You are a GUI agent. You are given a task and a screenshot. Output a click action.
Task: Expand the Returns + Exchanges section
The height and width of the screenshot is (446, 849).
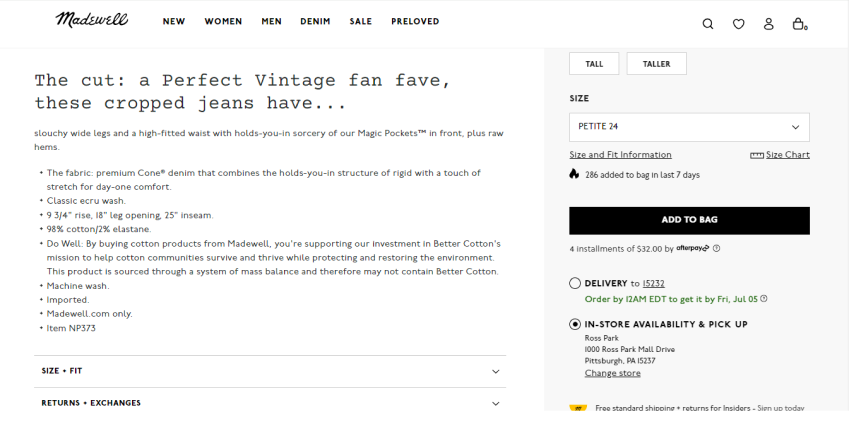(270, 403)
